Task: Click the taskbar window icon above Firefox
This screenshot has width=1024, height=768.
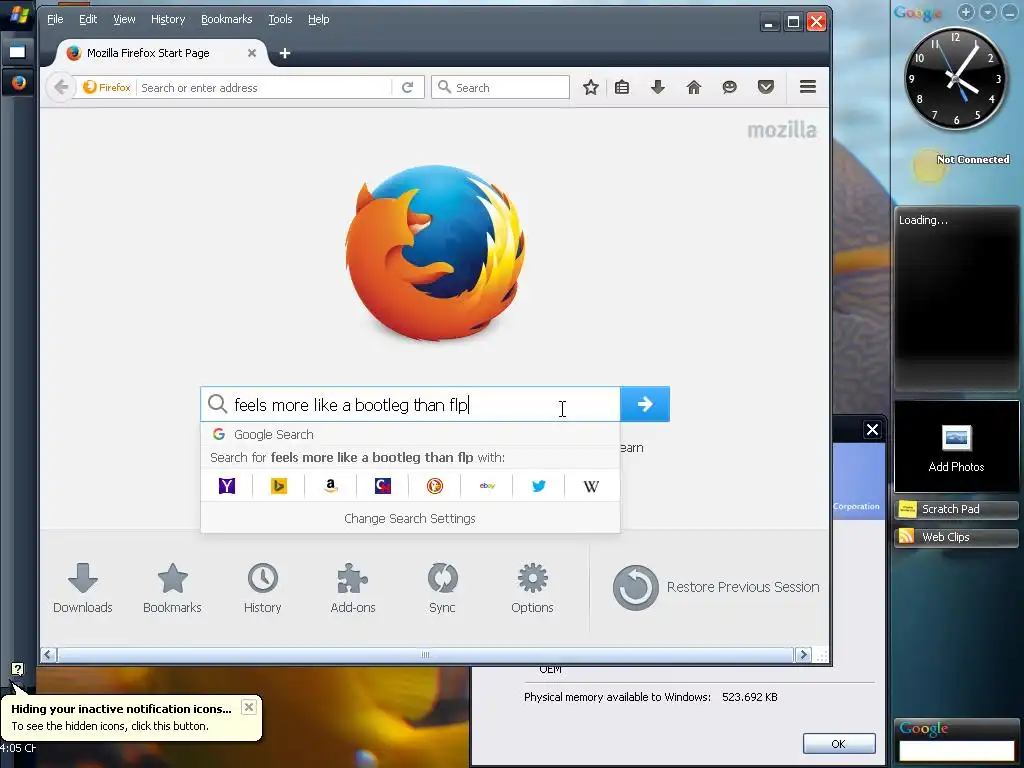Action: [x=18, y=52]
